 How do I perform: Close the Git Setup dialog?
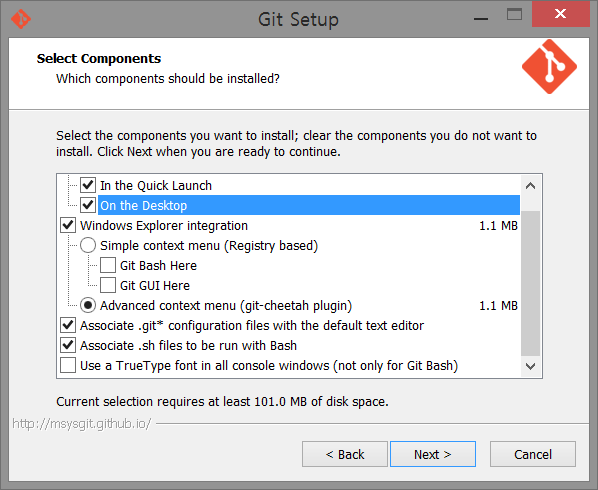click(561, 14)
